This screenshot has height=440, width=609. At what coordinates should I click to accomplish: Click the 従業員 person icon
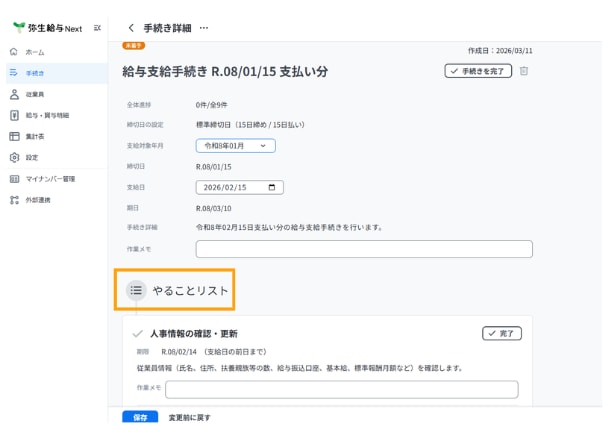(14, 94)
